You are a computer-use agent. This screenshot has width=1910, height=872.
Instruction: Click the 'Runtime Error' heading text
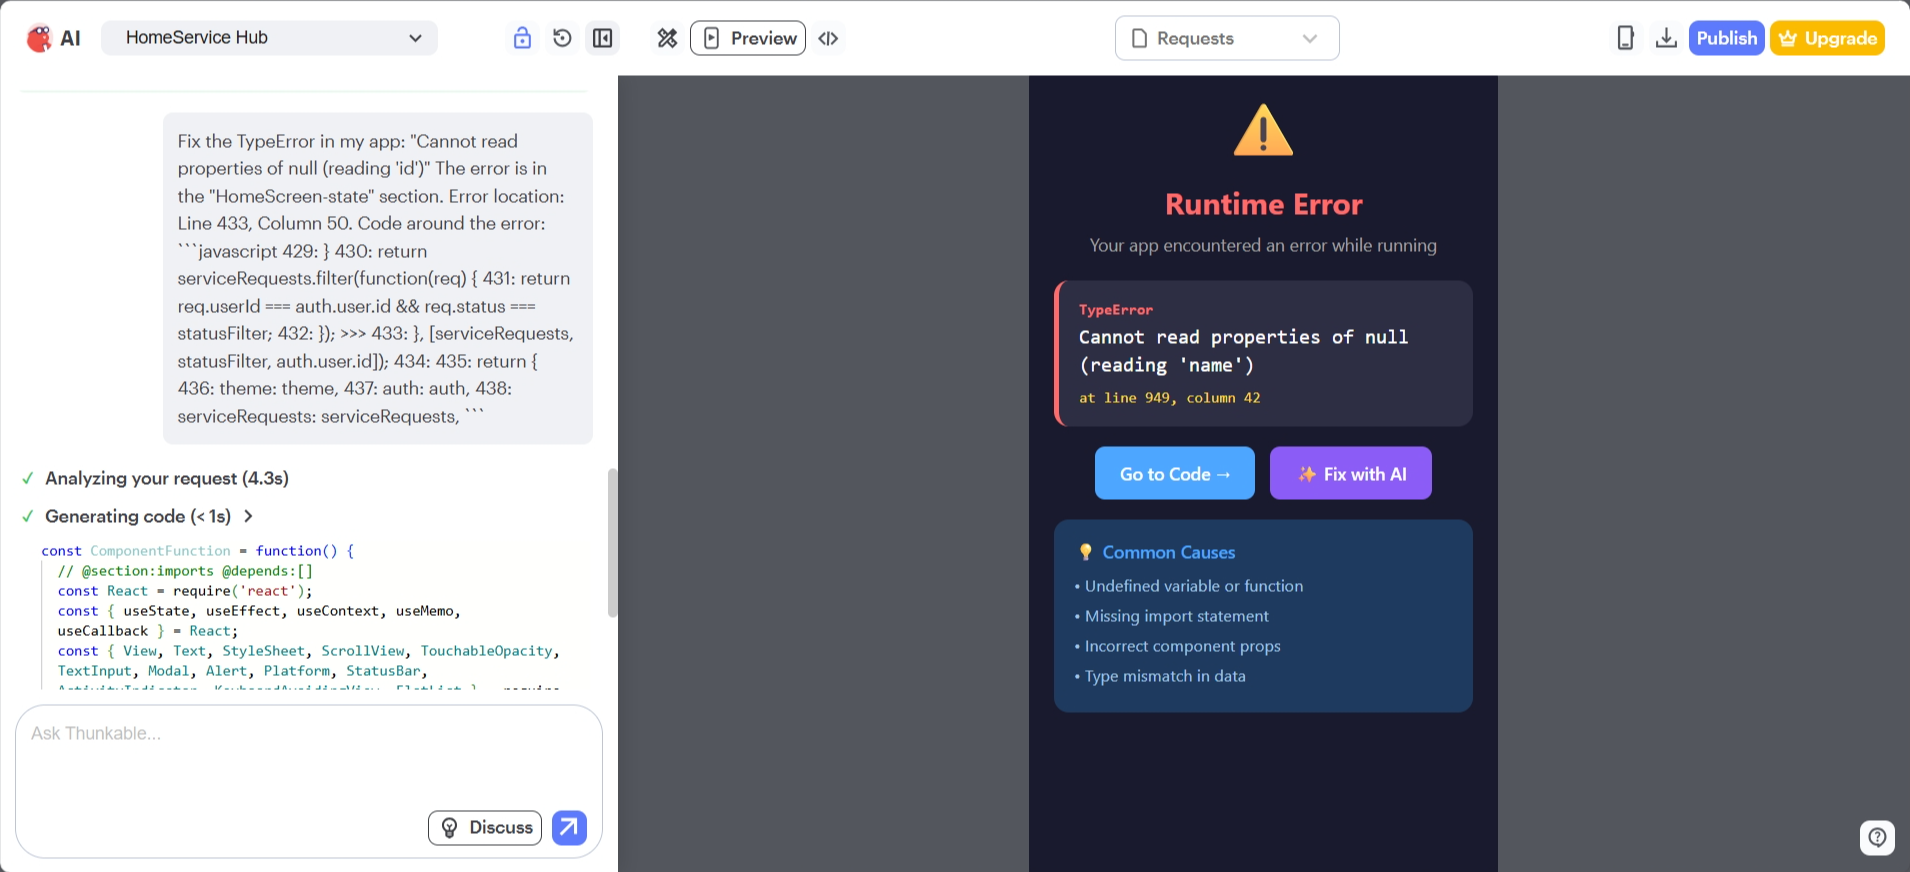1264,204
